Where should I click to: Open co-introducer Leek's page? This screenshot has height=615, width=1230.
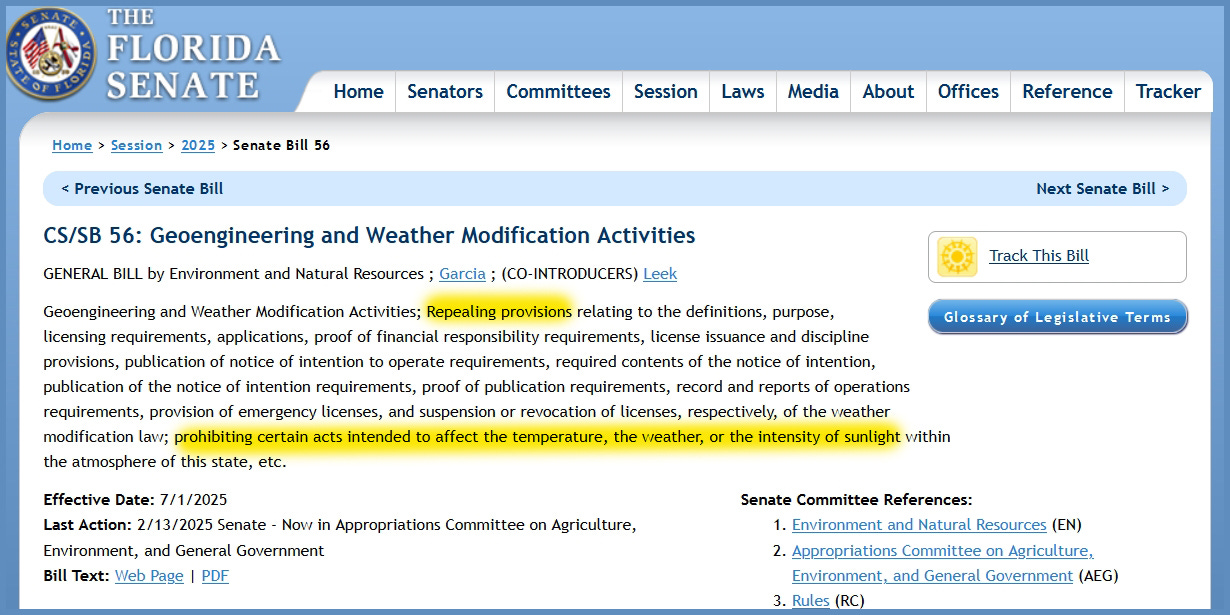click(660, 274)
